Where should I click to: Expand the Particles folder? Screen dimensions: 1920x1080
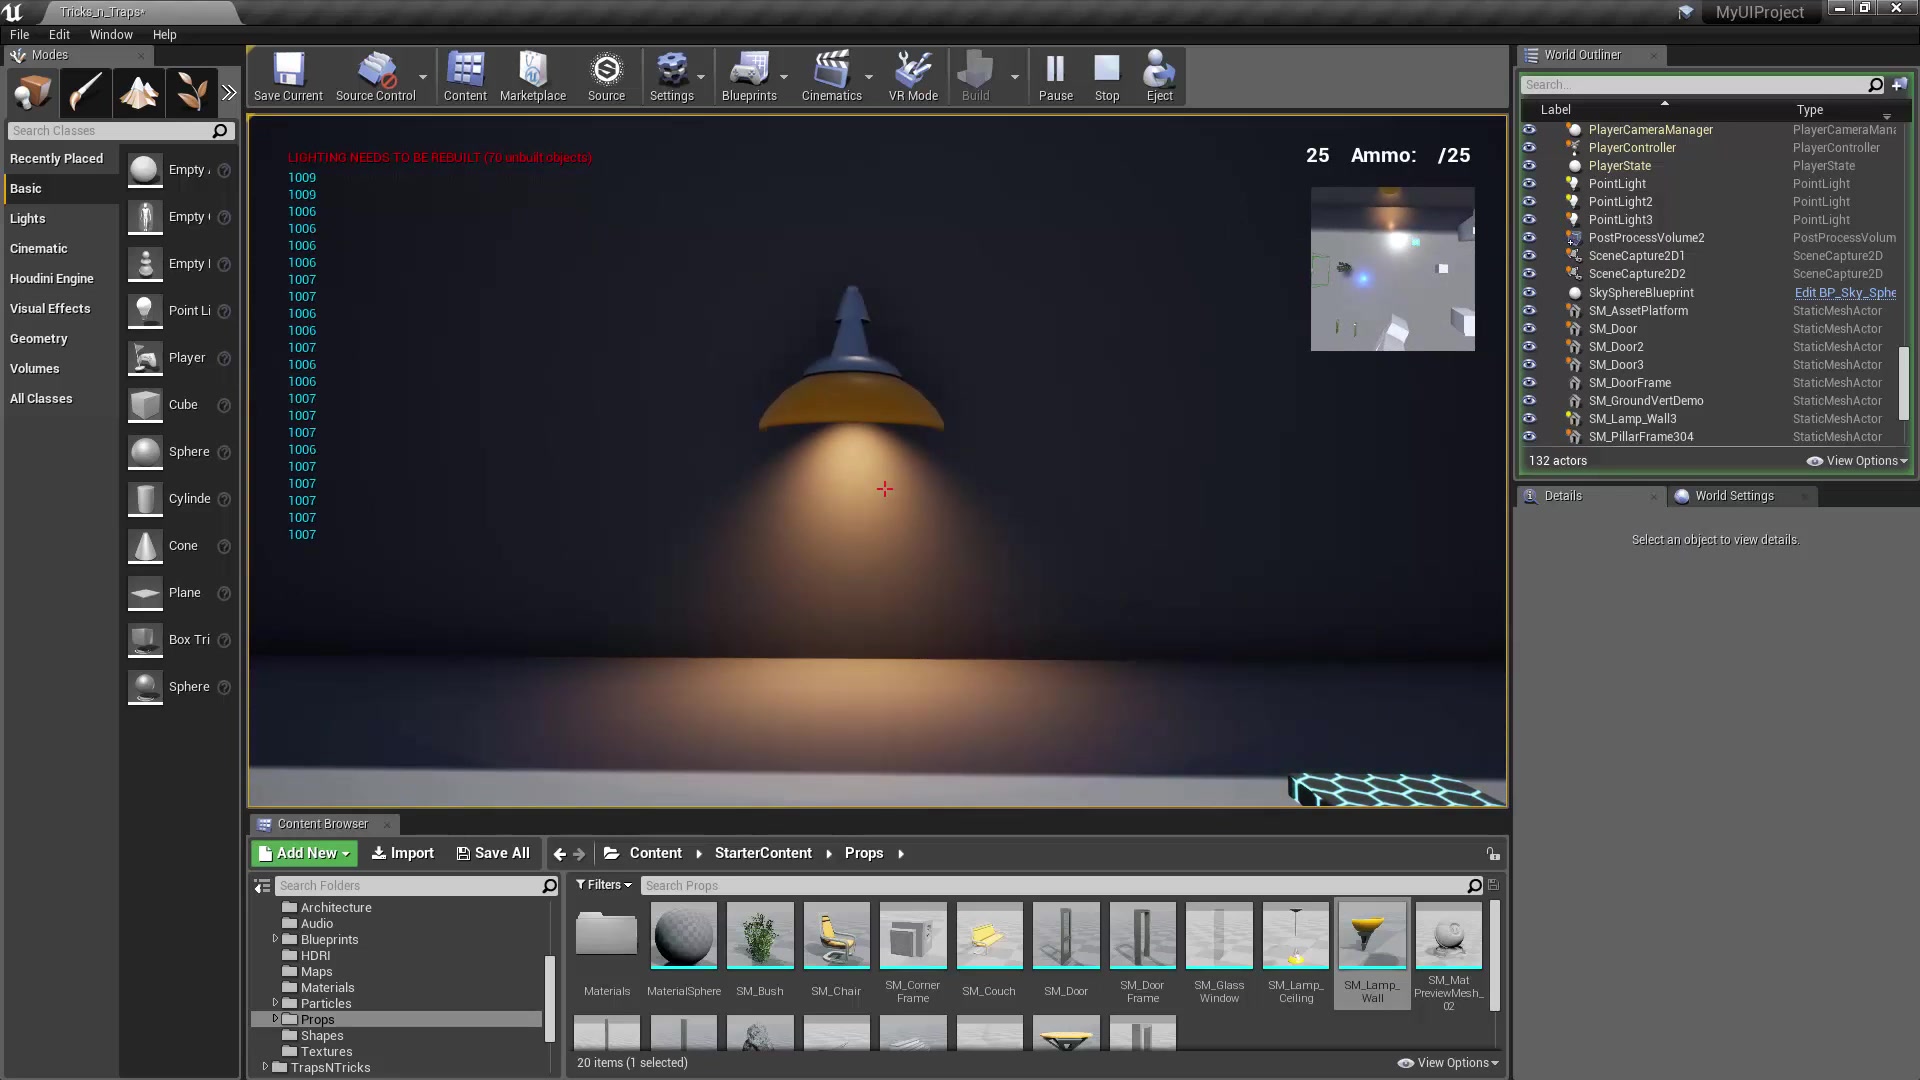click(277, 1003)
